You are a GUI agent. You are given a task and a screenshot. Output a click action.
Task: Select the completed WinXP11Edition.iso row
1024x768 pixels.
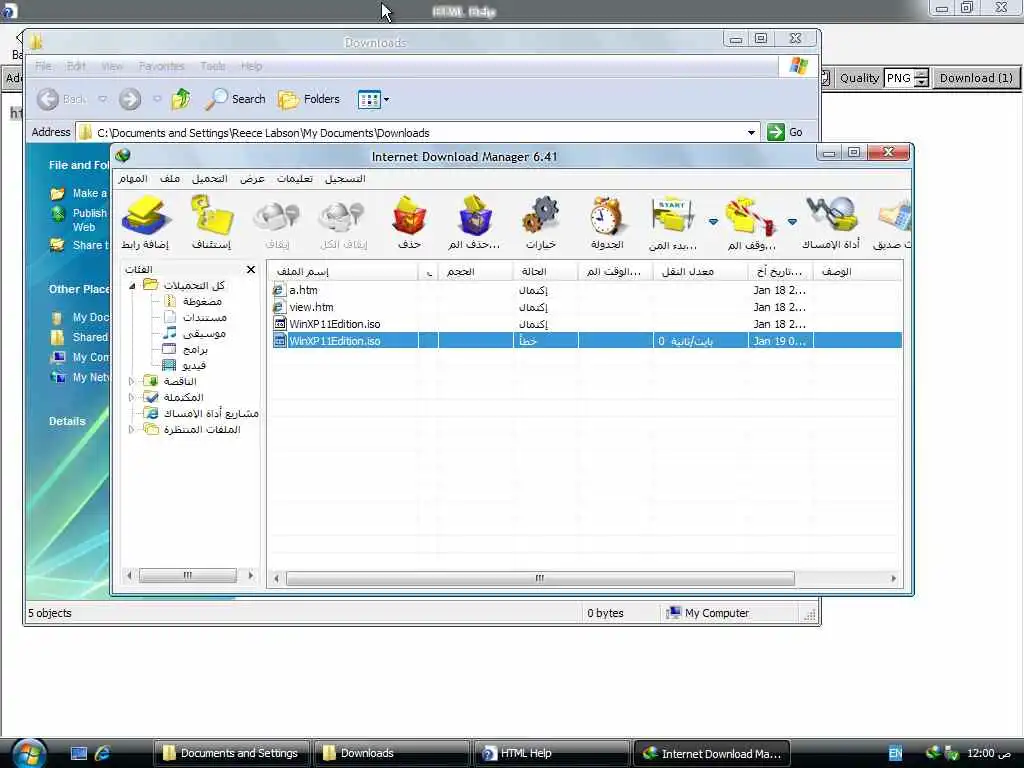point(586,324)
